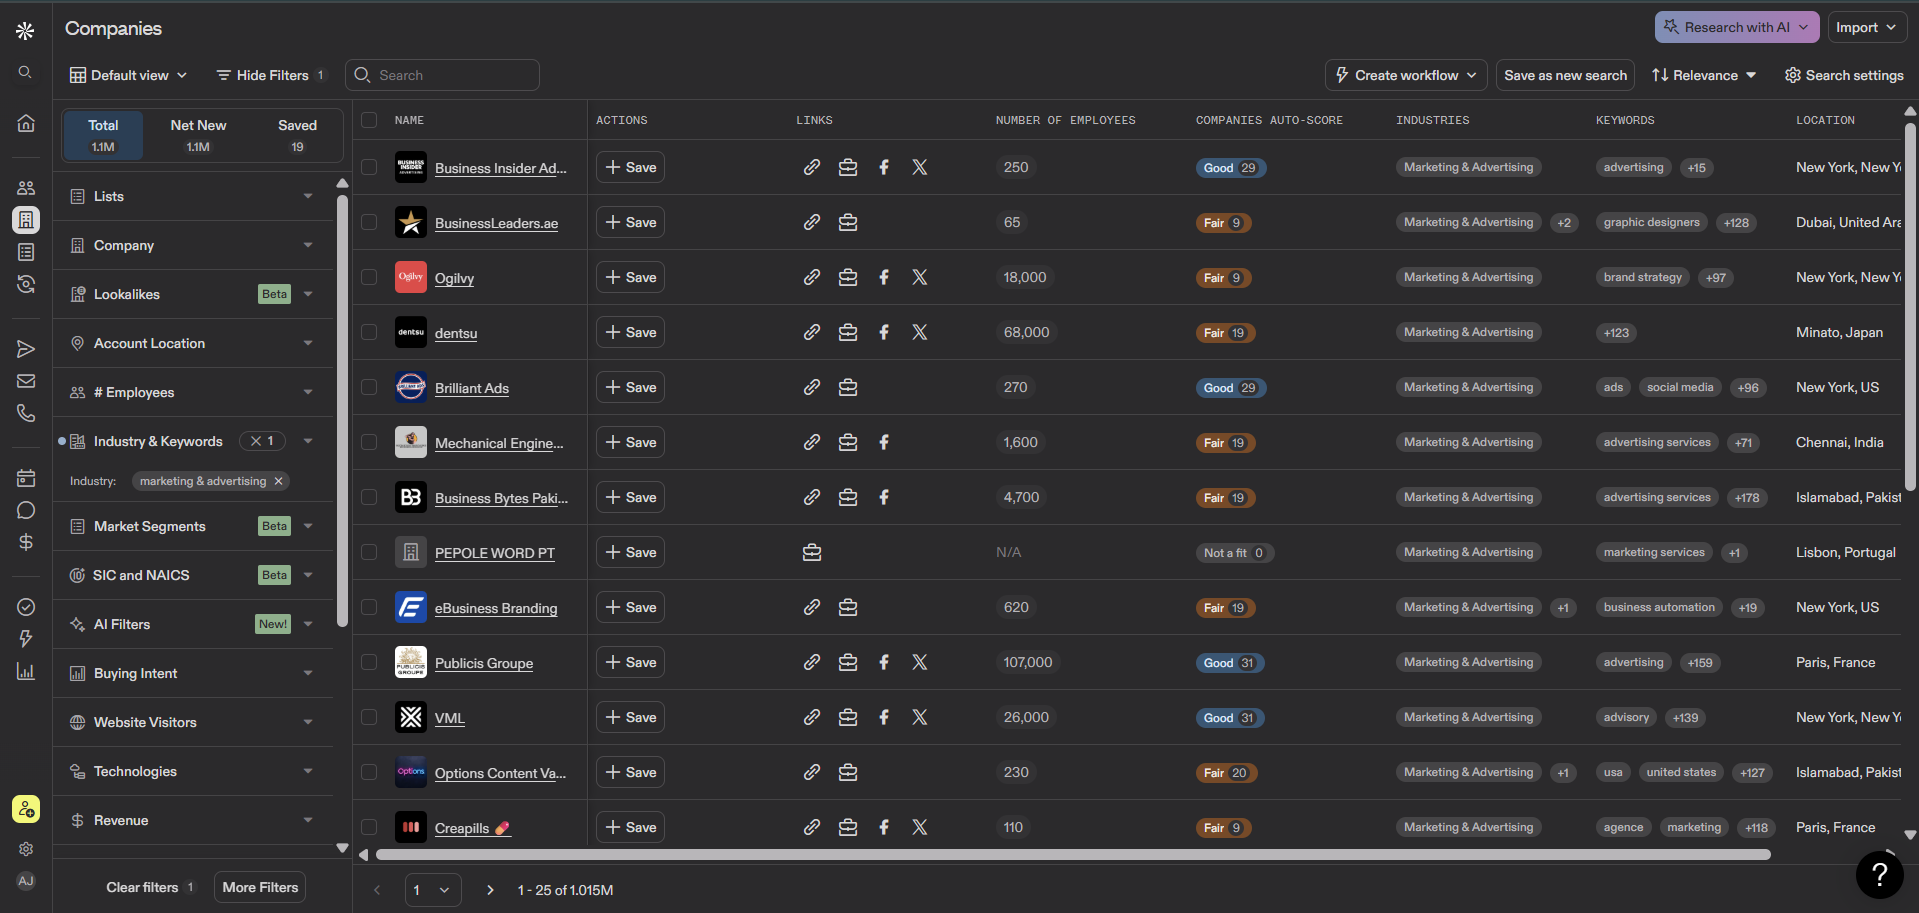Screen dimensions: 1919x913
Task: Switch to the Net New tab
Action: 198,135
